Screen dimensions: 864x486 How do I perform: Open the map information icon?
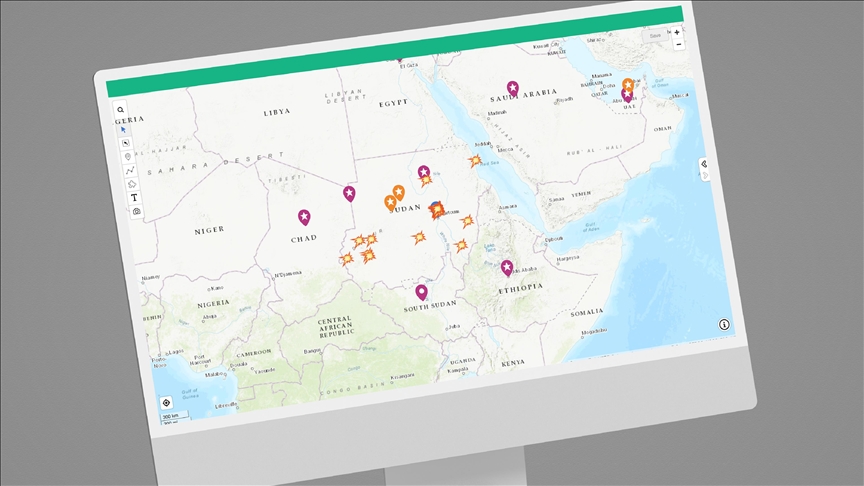(x=724, y=324)
